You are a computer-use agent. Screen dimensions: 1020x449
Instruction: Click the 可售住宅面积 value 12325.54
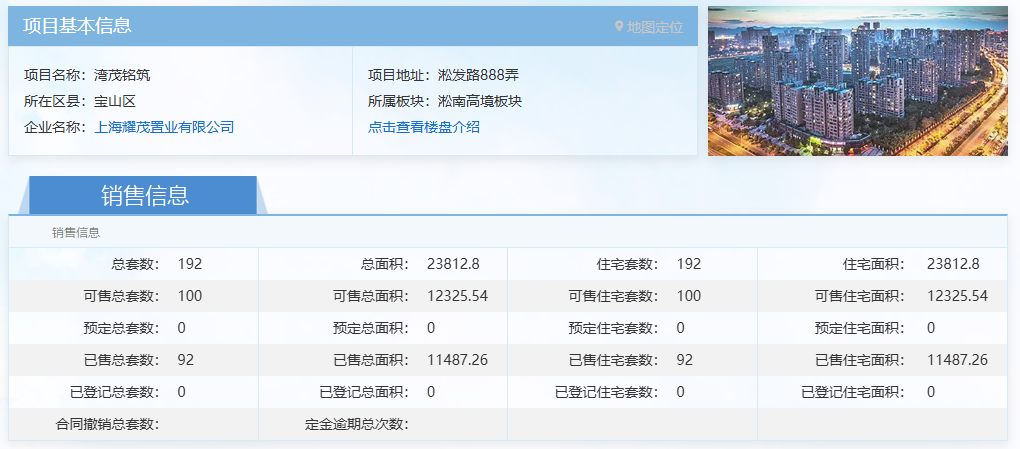[958, 296]
